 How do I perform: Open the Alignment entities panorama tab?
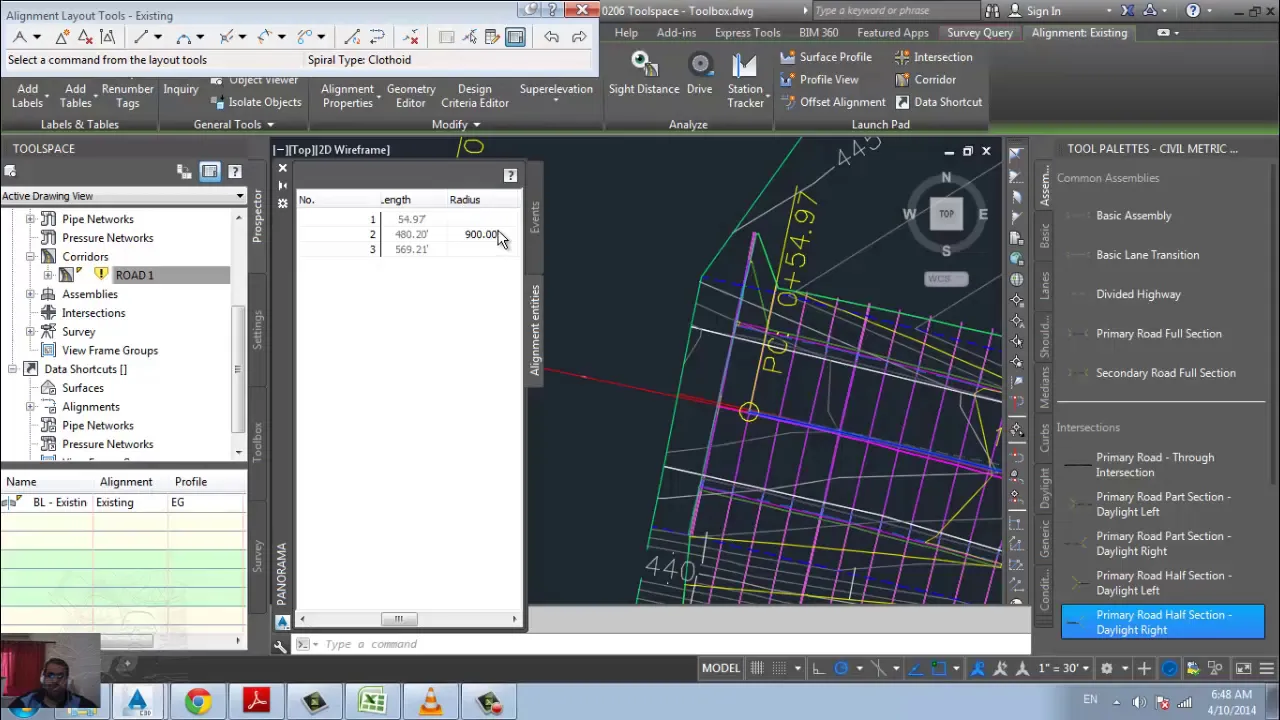coord(535,330)
